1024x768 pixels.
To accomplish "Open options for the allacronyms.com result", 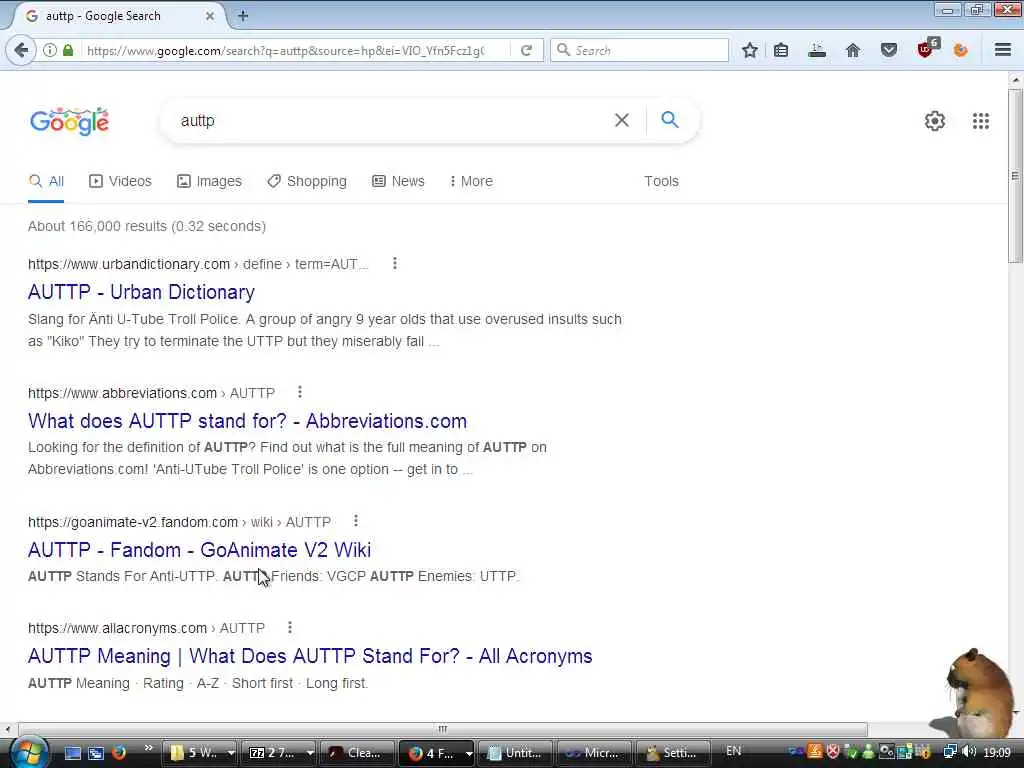I will pos(290,627).
